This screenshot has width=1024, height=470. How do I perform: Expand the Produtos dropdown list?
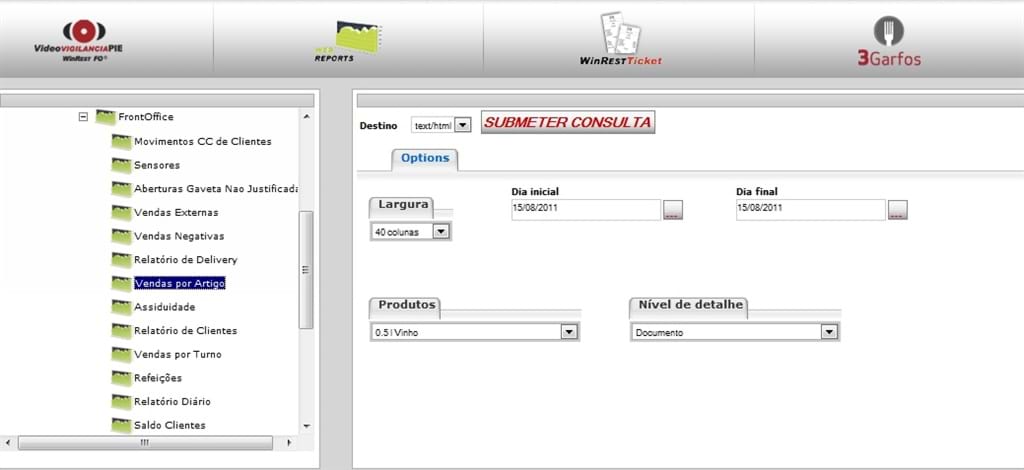coord(569,332)
